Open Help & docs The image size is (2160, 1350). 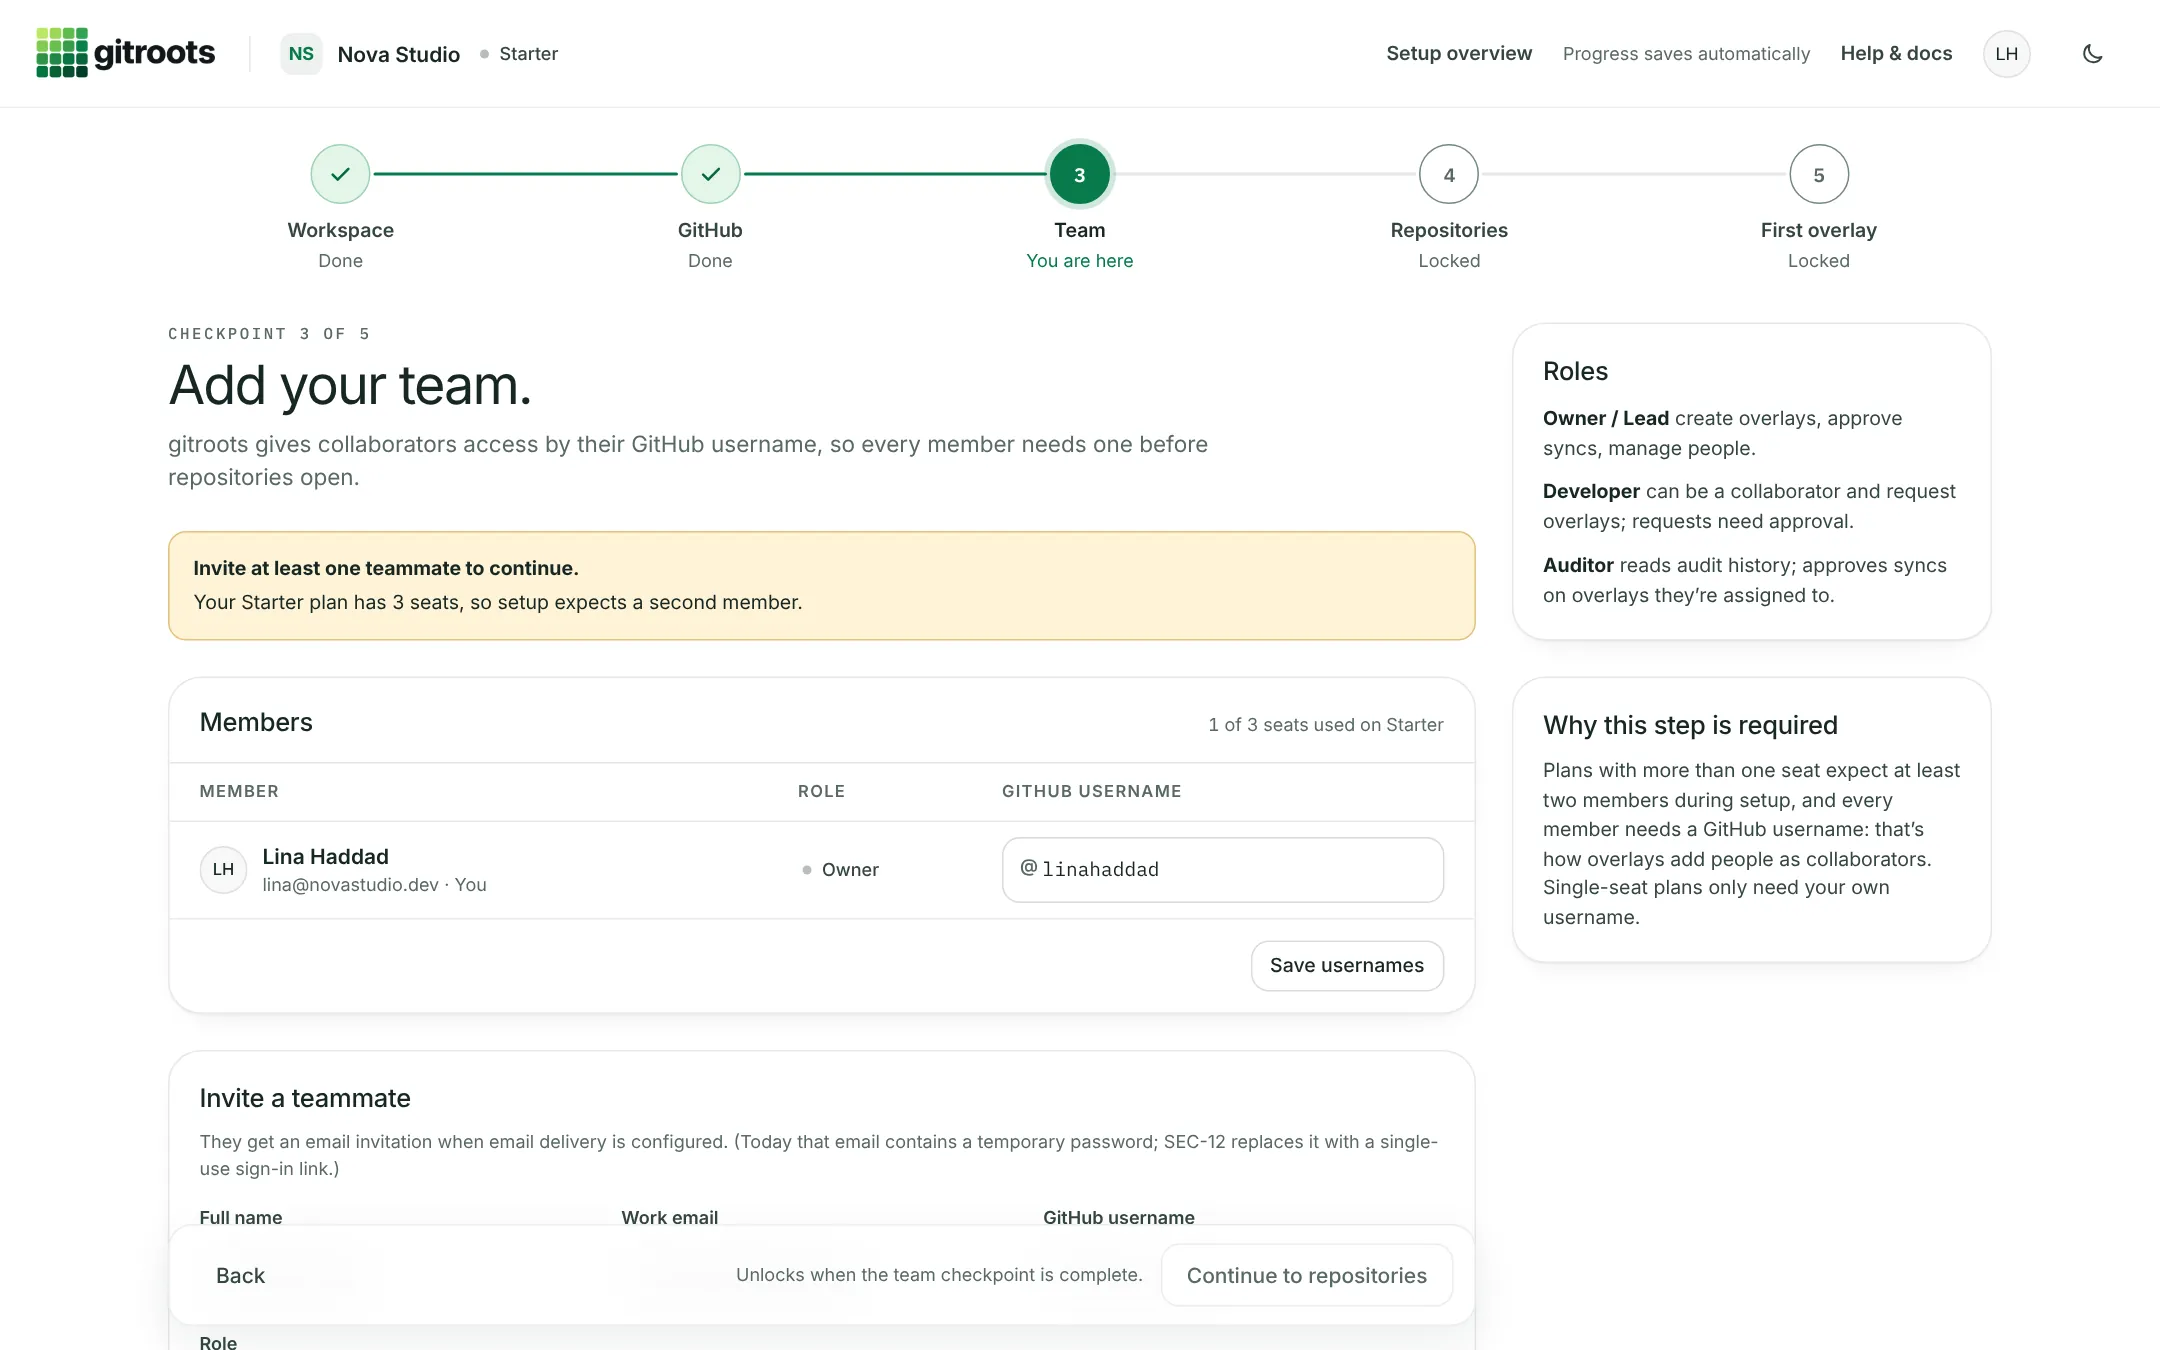point(1896,54)
